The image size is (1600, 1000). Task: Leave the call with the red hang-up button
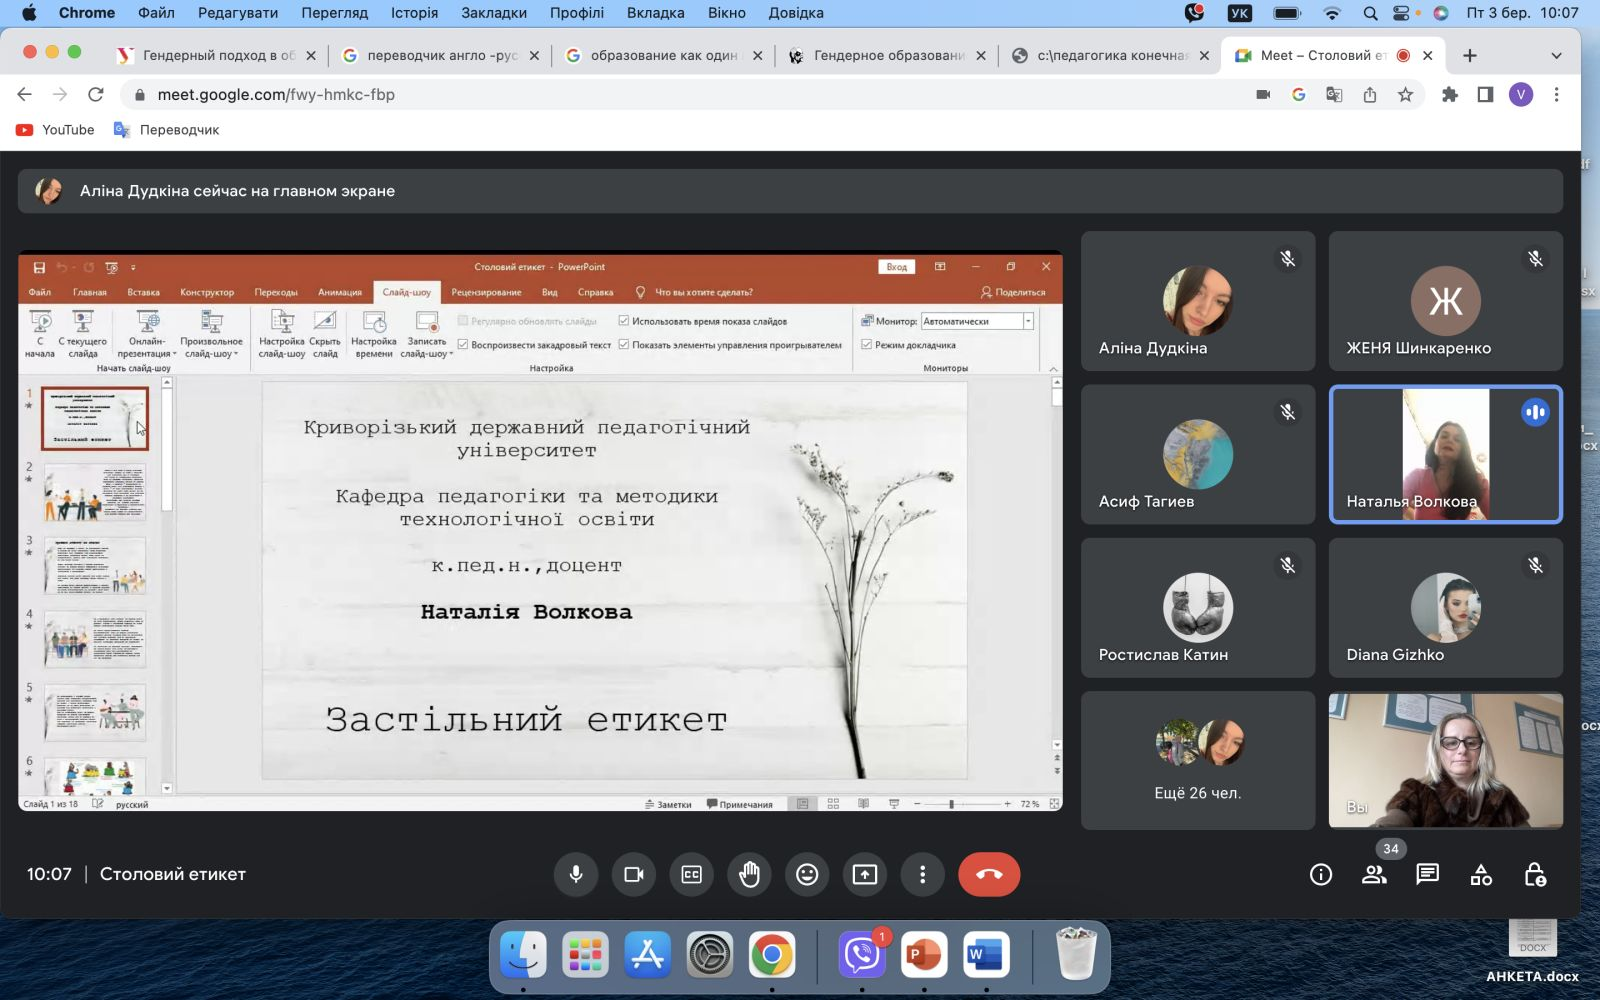[x=989, y=874]
